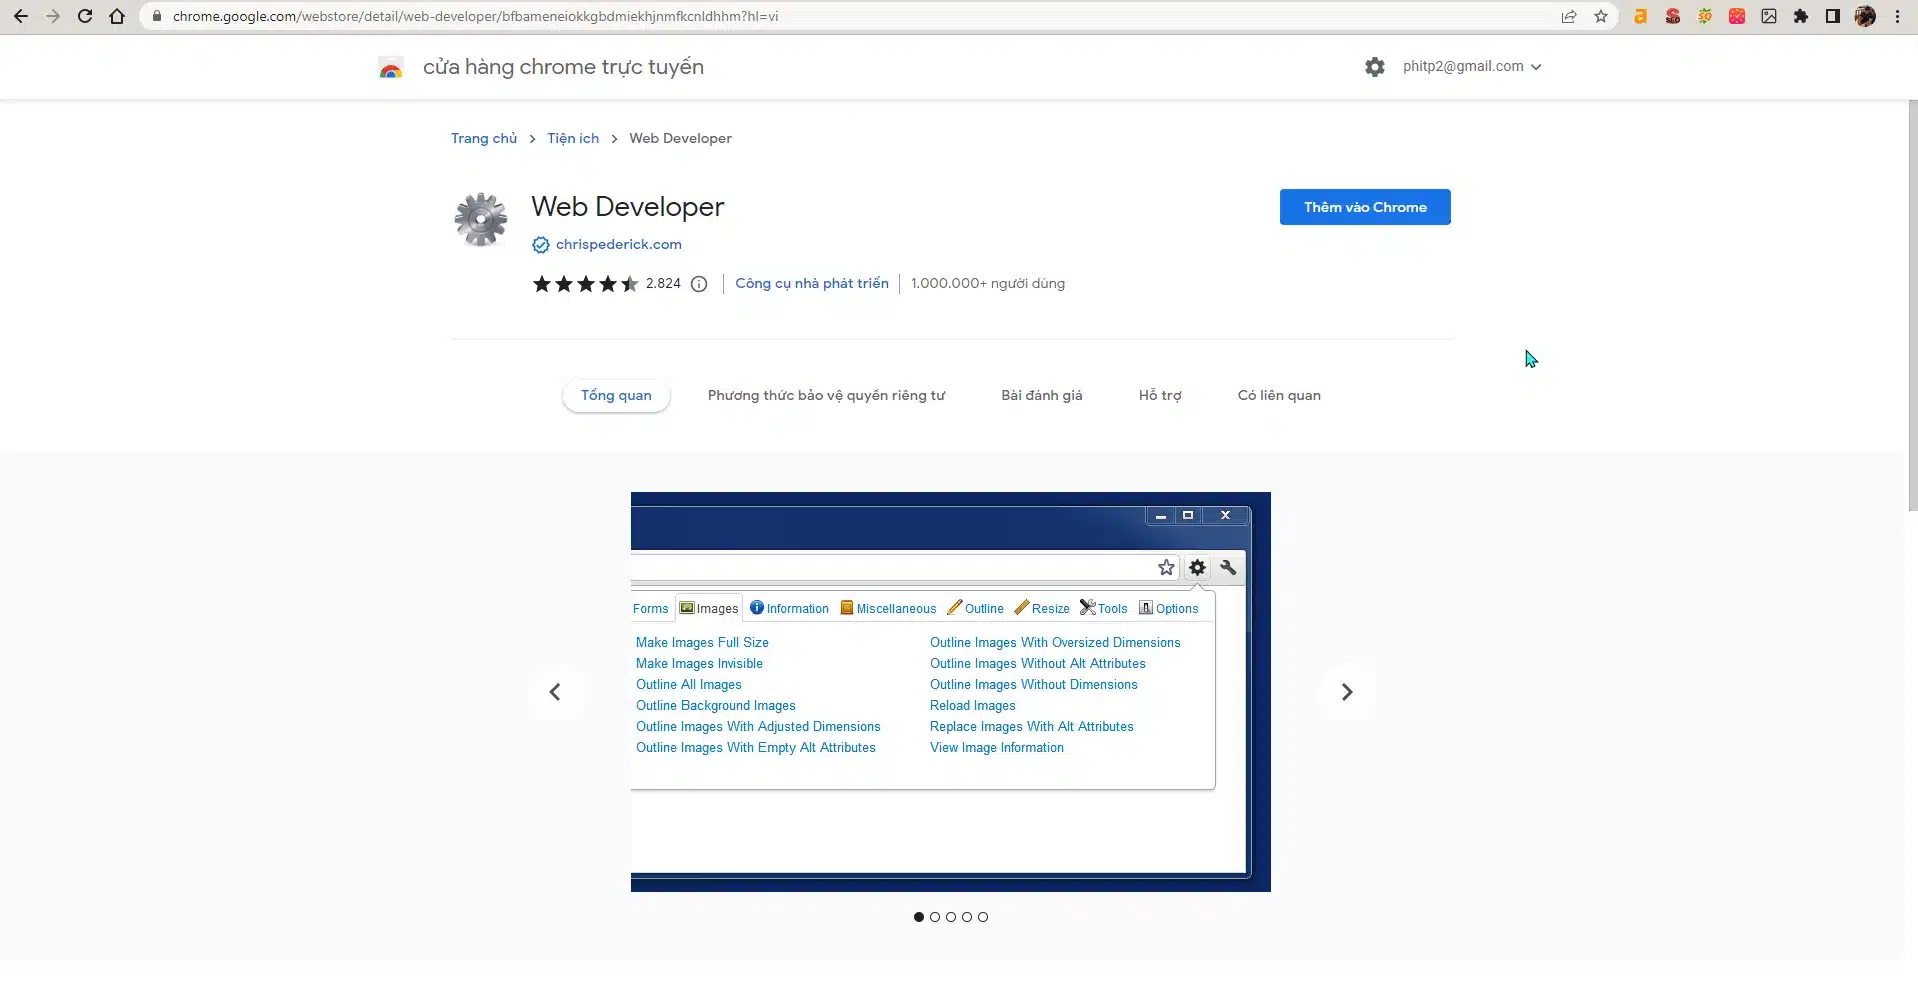The width and height of the screenshot is (1918, 995).
Task: Select the first carousel dot
Action: [x=919, y=917]
